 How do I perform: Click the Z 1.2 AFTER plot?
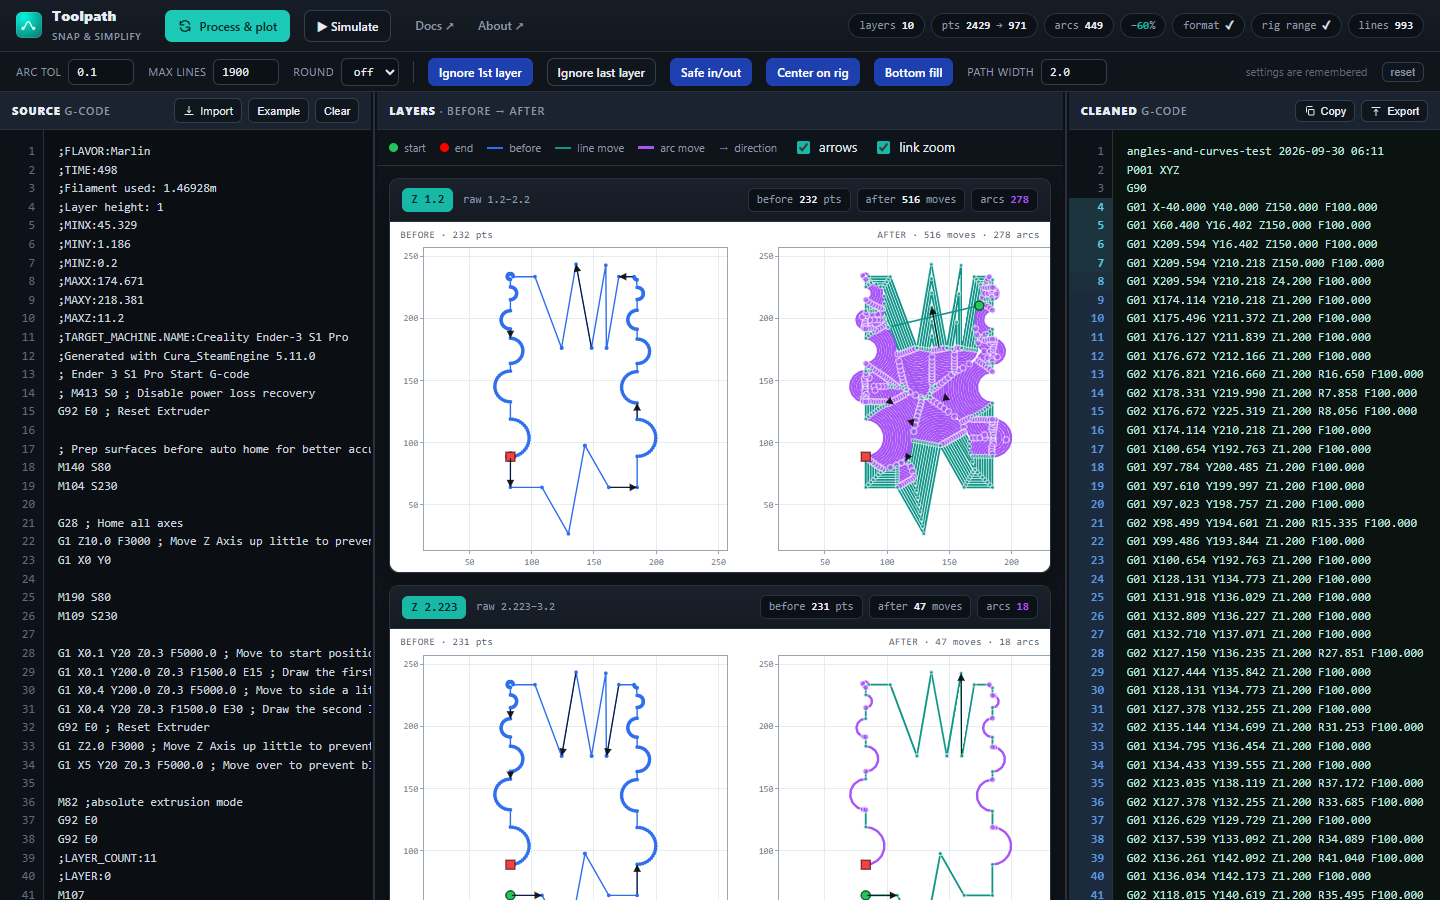tap(914, 400)
